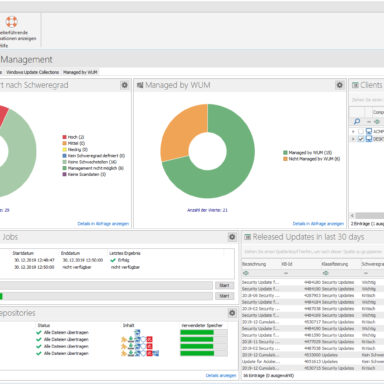The image size is (384, 384).
Task: Expand first client row in Clients tree
Action: (353, 132)
